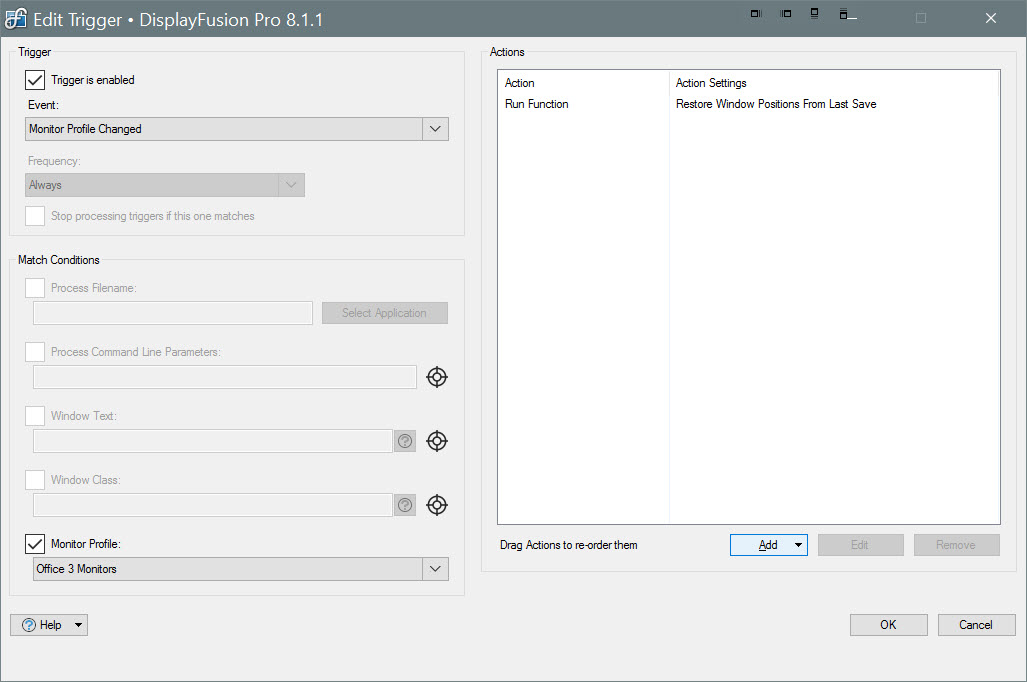
Task: Click the DisplayFusion logo in the title bar
Action: tap(16, 19)
